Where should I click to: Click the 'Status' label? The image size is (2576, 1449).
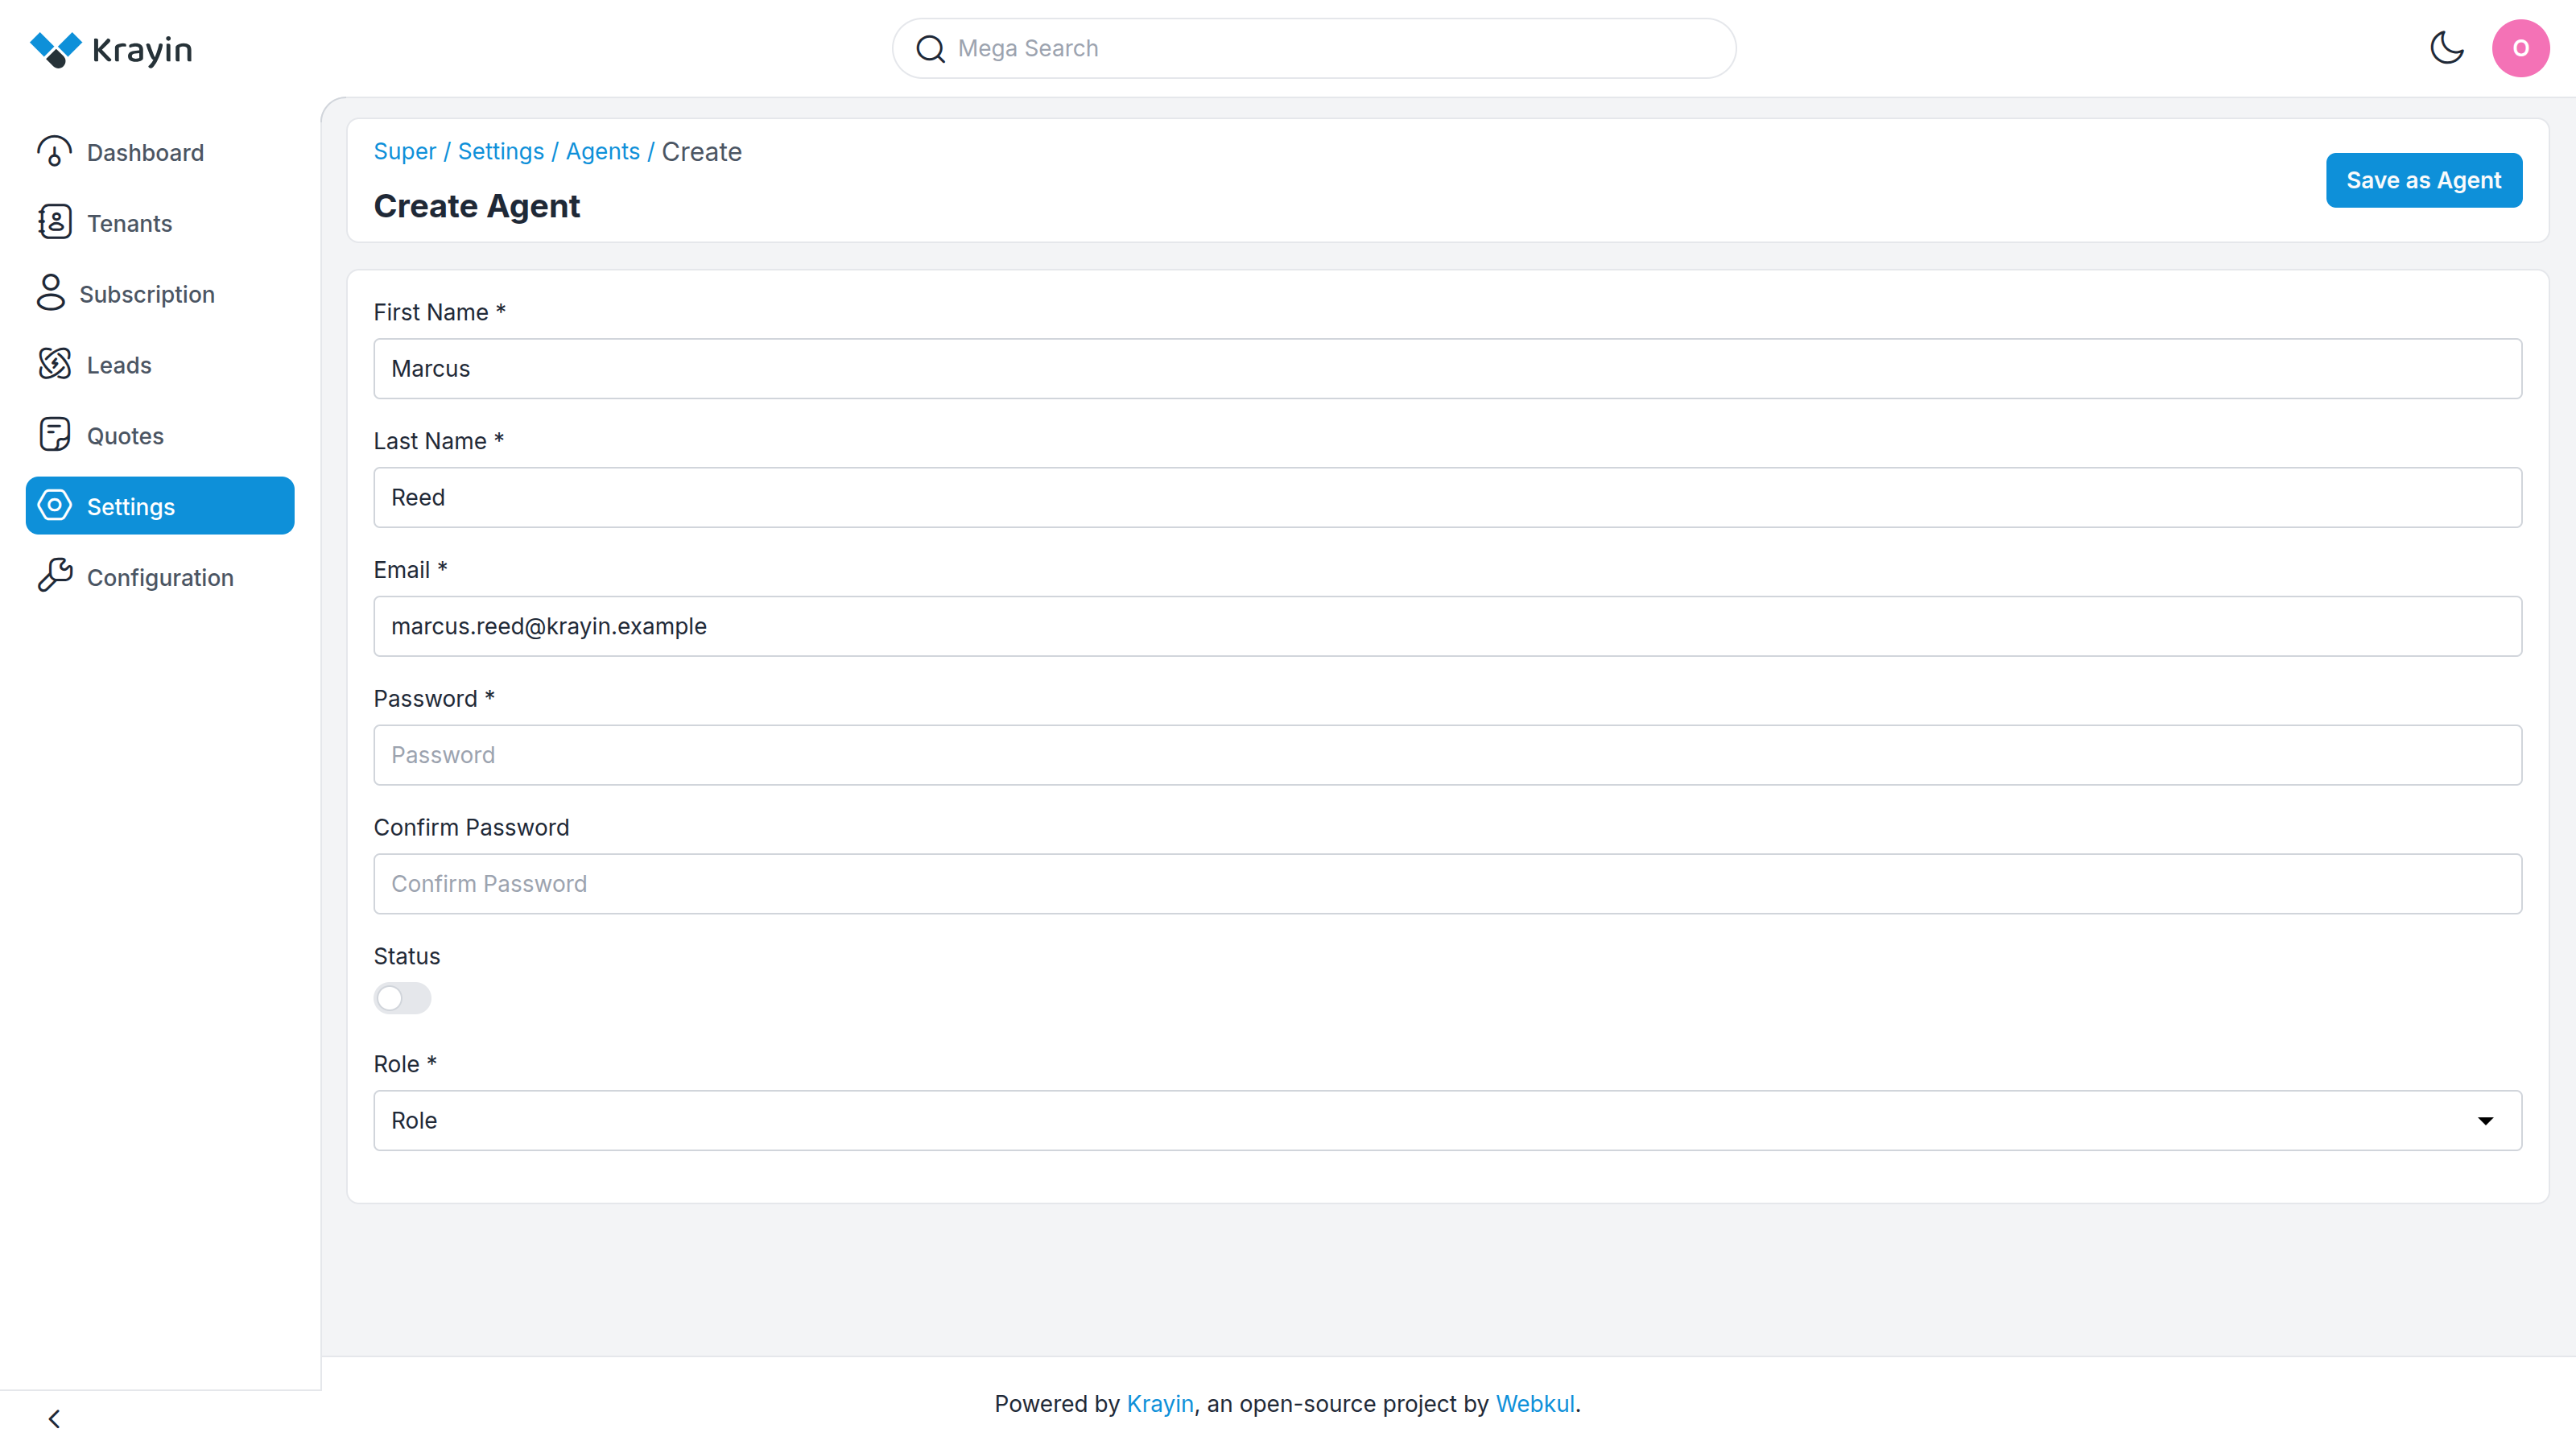pyautogui.click(x=406, y=956)
